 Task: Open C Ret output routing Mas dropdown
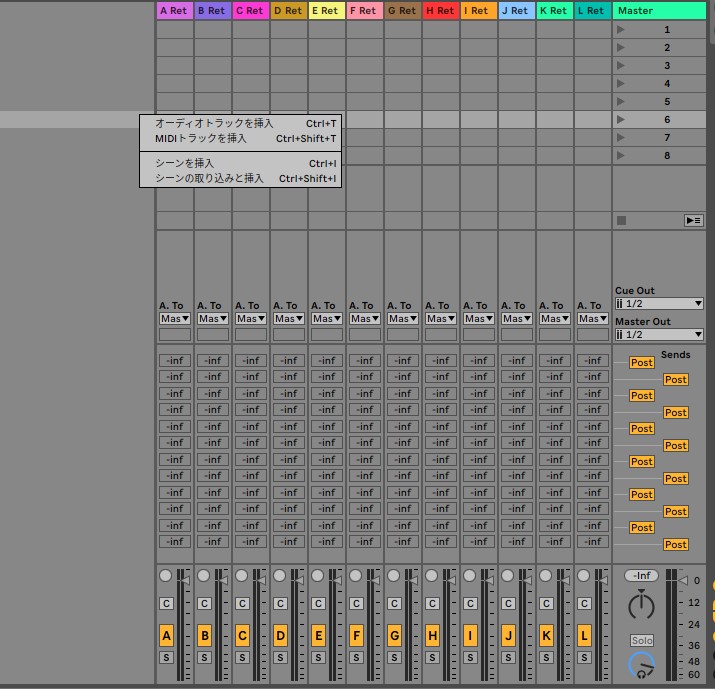coord(251,319)
